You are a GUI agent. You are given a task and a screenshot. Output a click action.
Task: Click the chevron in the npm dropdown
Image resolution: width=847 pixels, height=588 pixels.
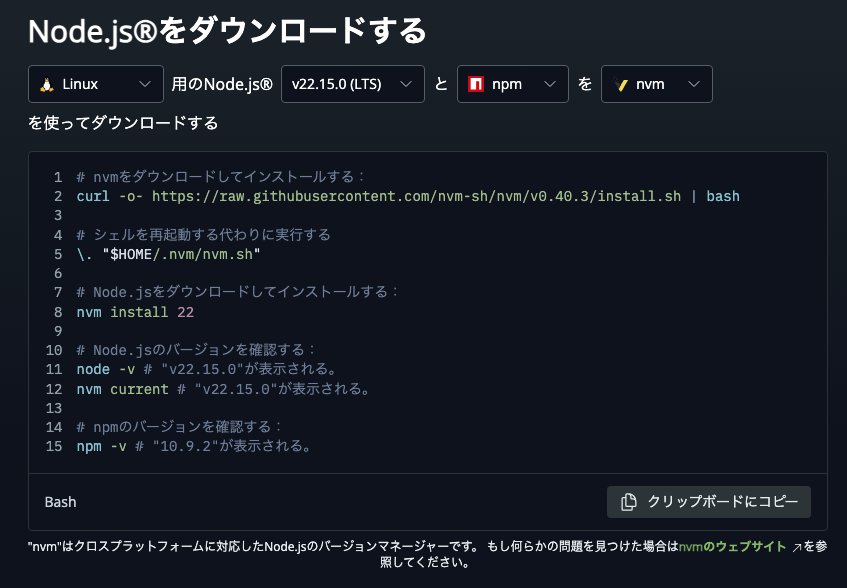(549, 84)
